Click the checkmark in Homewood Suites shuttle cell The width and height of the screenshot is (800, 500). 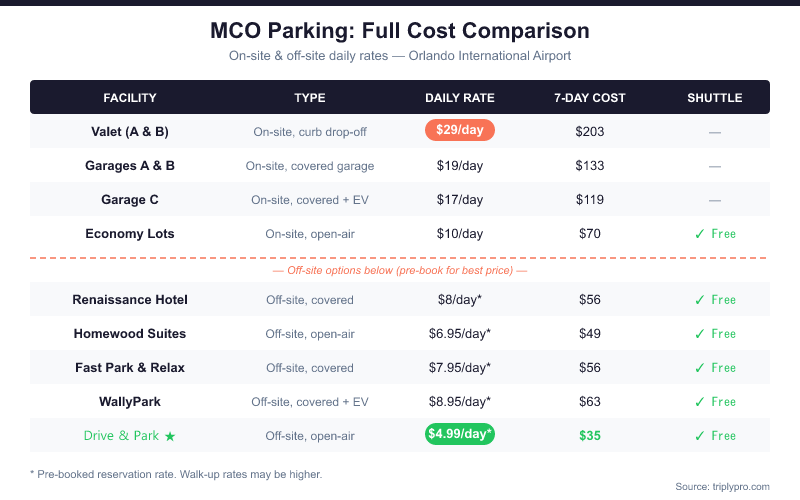tap(699, 334)
